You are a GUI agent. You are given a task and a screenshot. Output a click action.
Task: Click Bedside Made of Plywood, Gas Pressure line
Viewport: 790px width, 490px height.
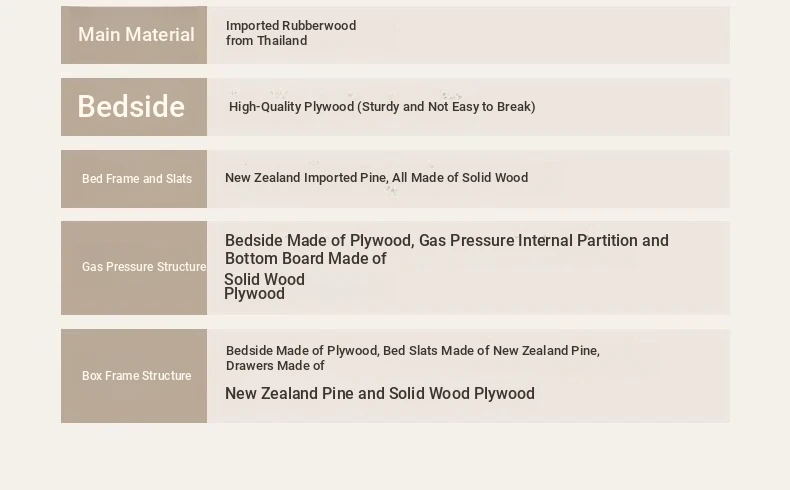point(446,240)
